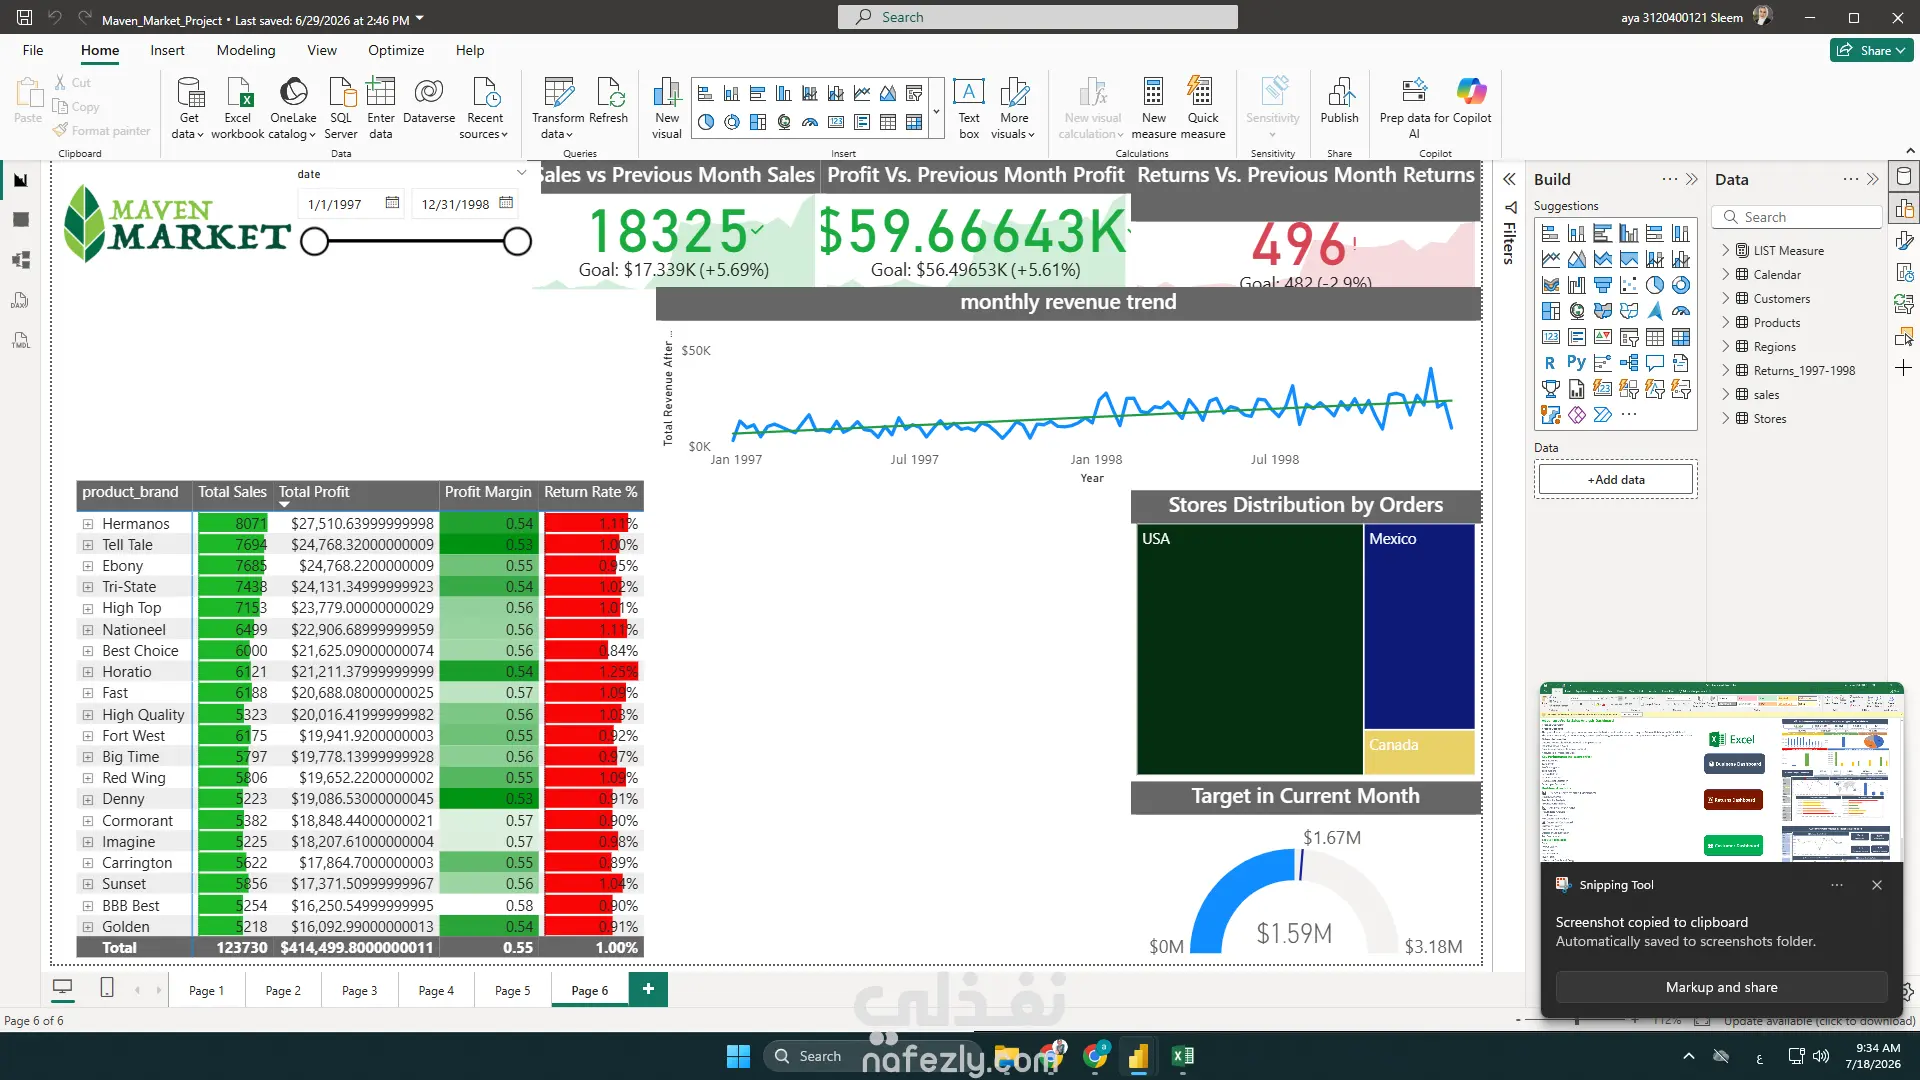The height and width of the screenshot is (1080, 1920).
Task: Select the R script visual
Action: point(1550,363)
